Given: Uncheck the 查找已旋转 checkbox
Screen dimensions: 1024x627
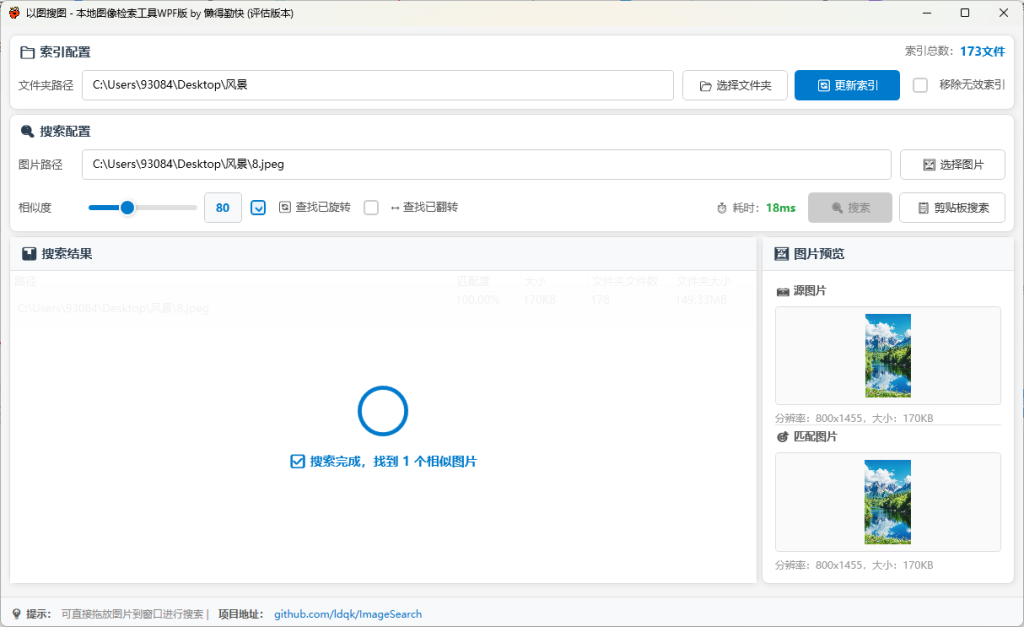Looking at the screenshot, I should tap(258, 207).
